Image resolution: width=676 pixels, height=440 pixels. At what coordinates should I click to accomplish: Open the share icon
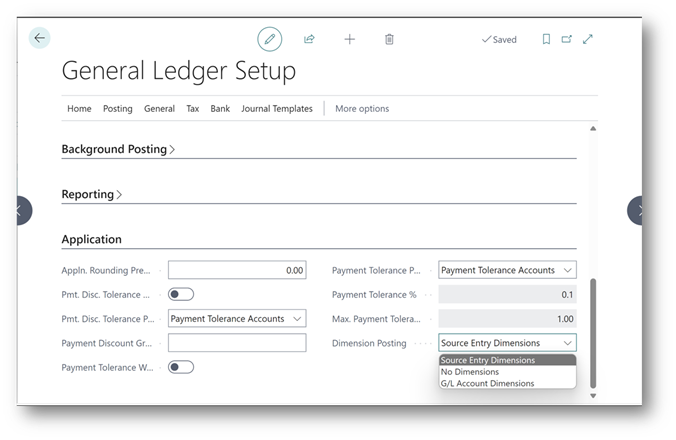[x=309, y=39]
